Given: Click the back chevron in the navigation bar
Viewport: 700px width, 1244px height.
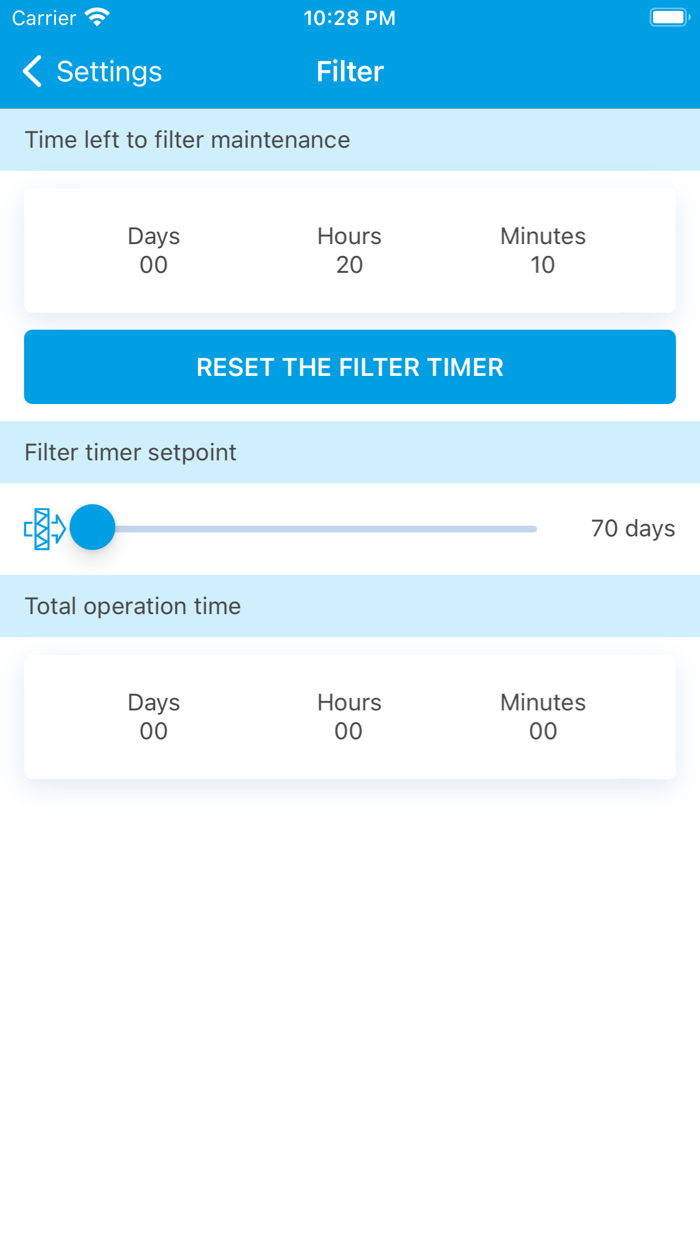Looking at the screenshot, I should [x=31, y=71].
